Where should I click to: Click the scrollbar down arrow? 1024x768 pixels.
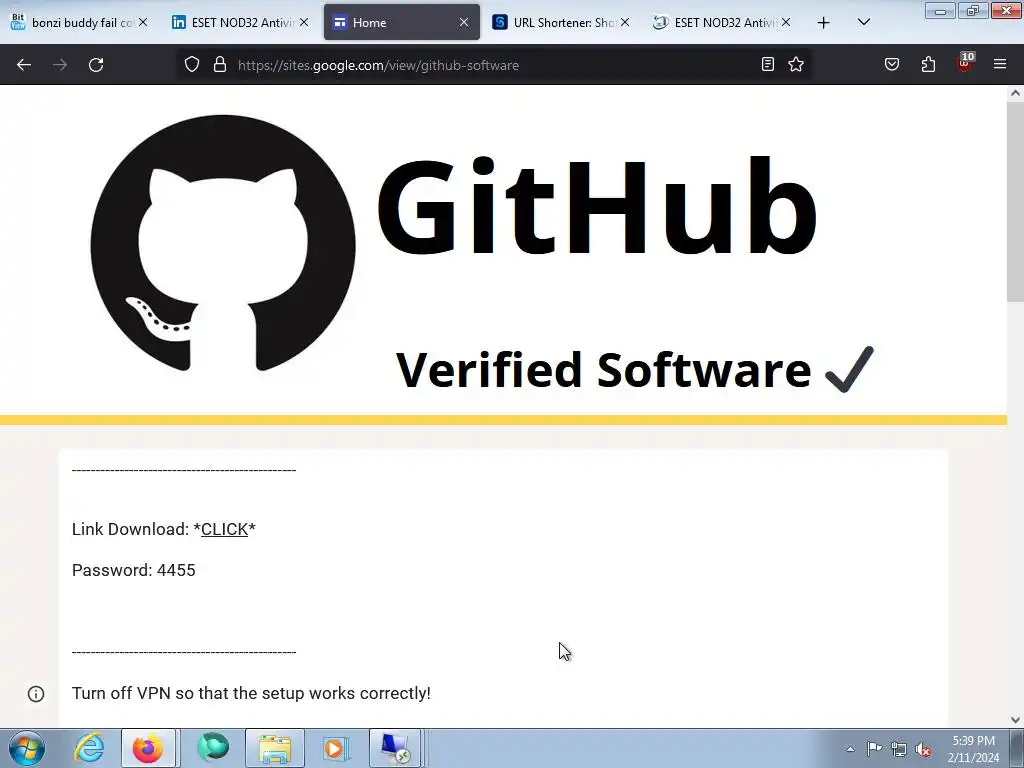click(x=1015, y=720)
